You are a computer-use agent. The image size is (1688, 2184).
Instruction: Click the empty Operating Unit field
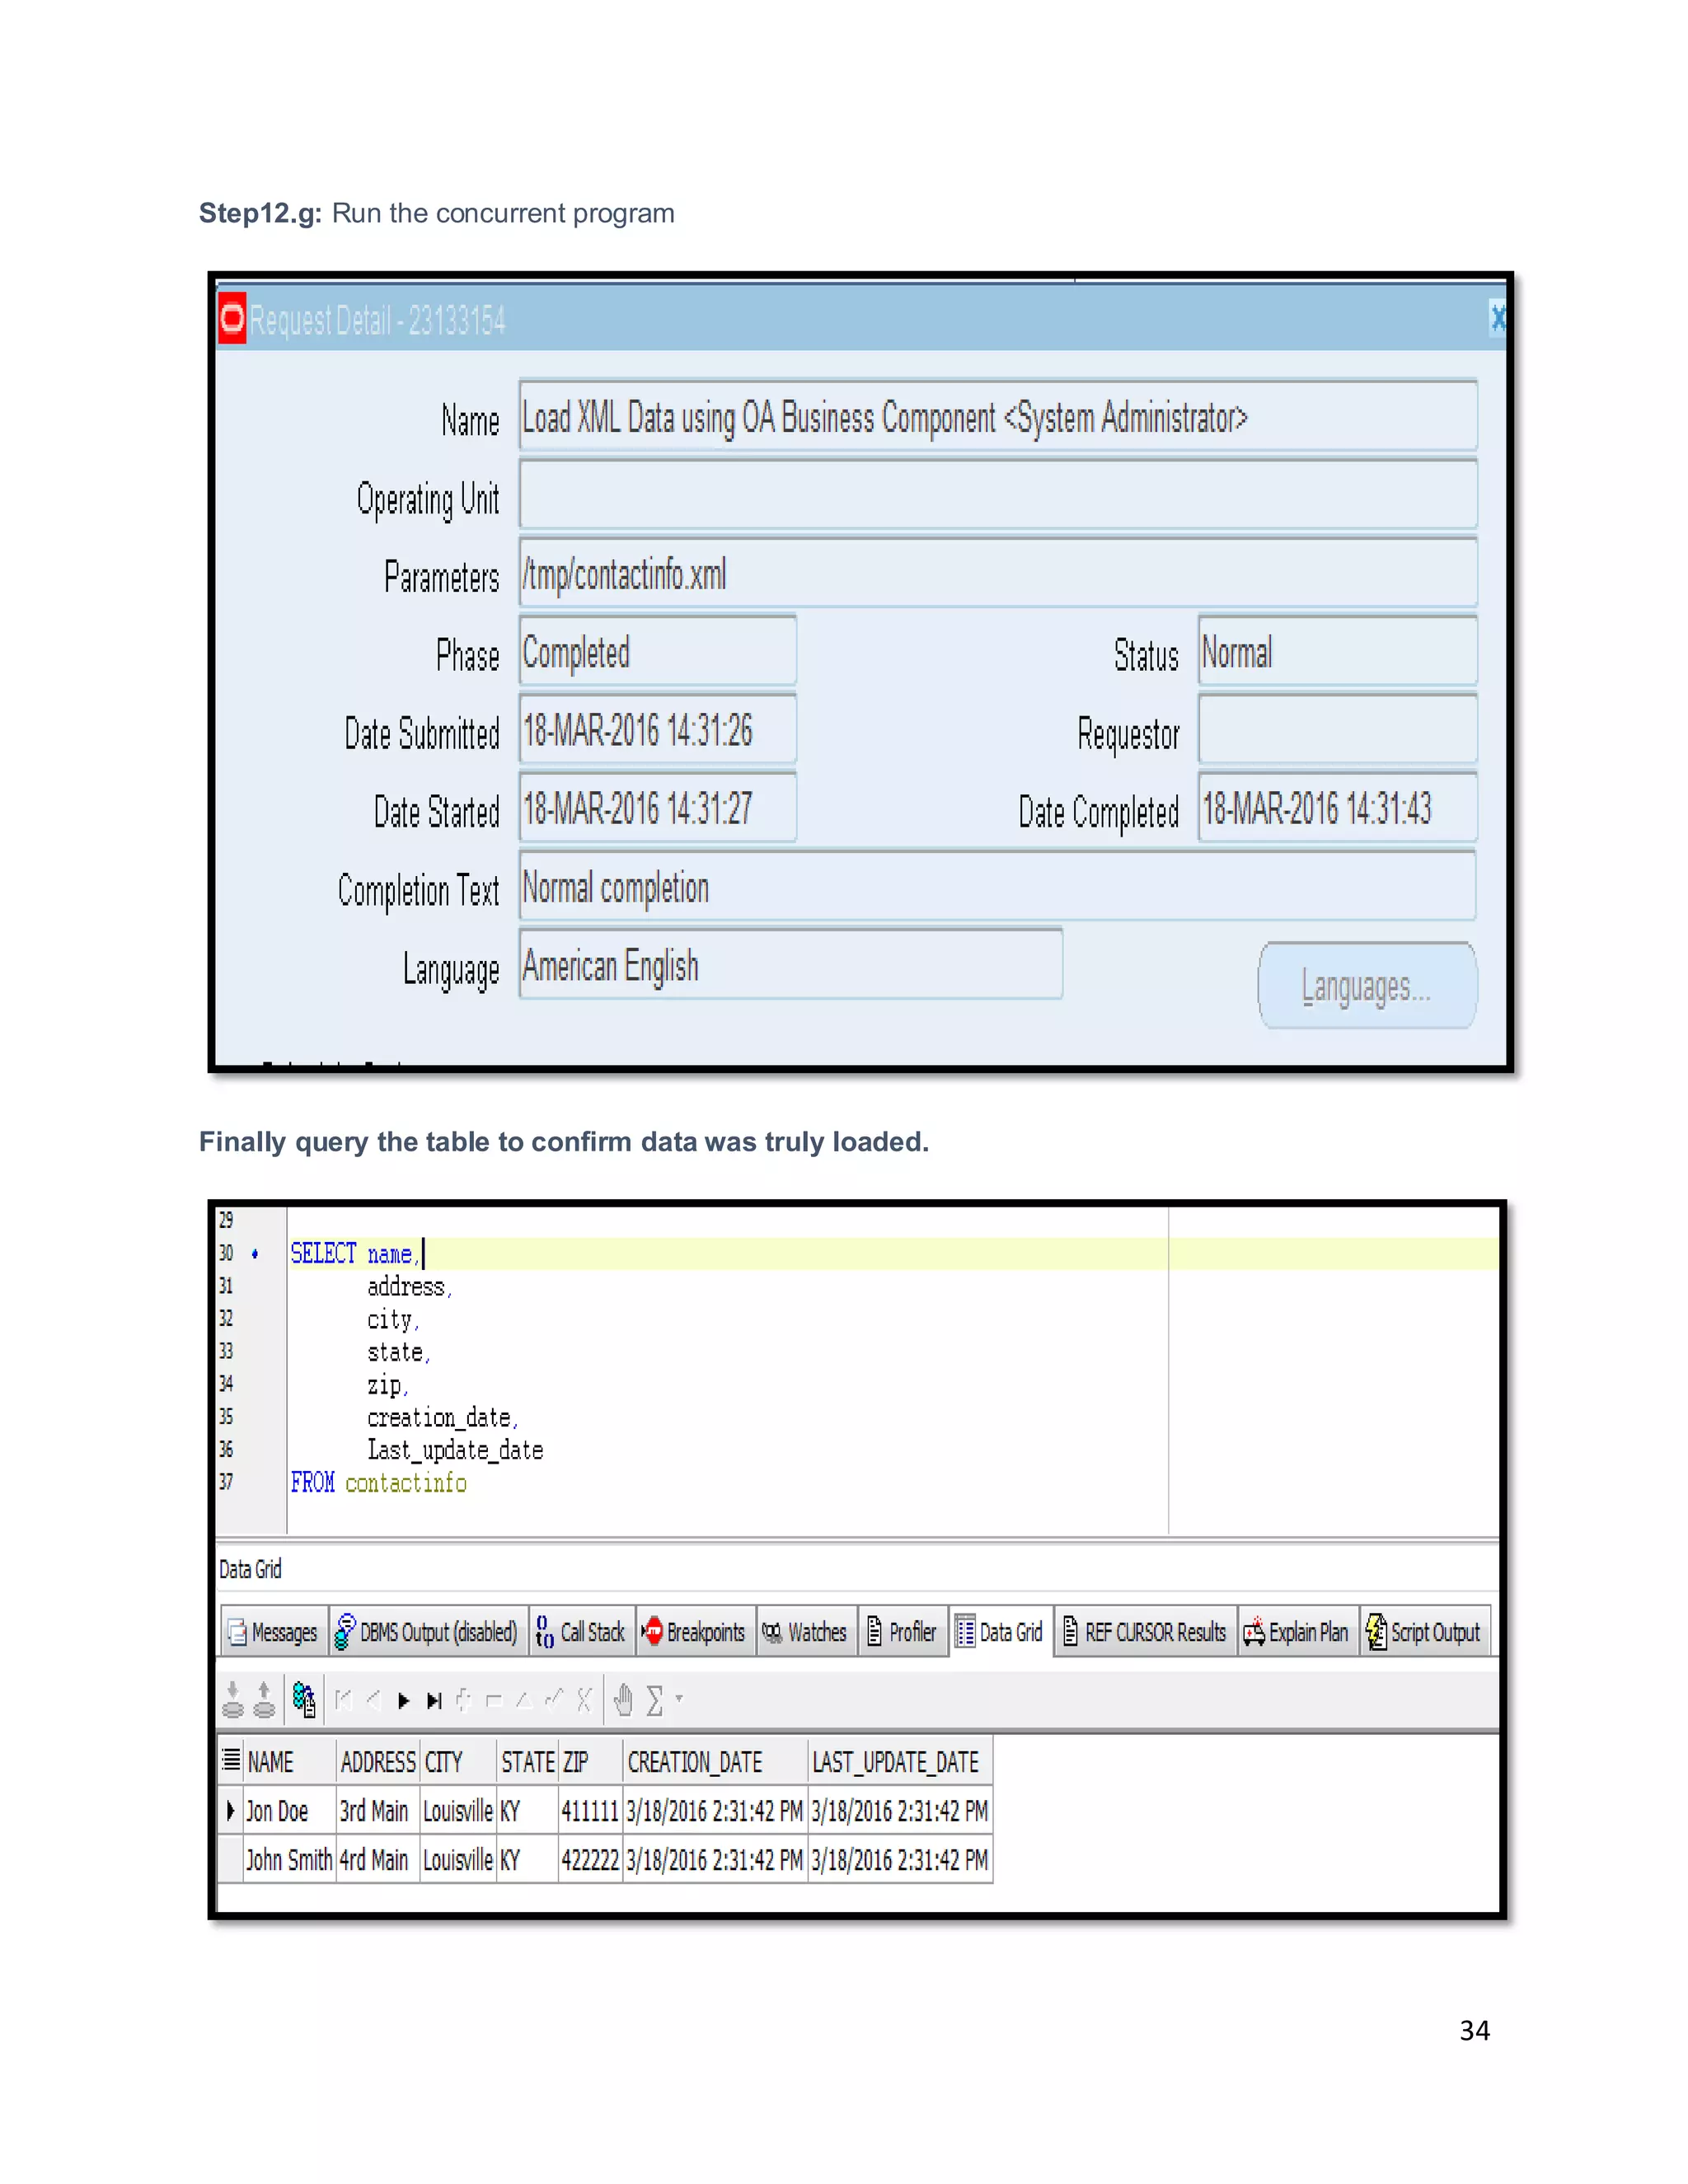click(998, 494)
